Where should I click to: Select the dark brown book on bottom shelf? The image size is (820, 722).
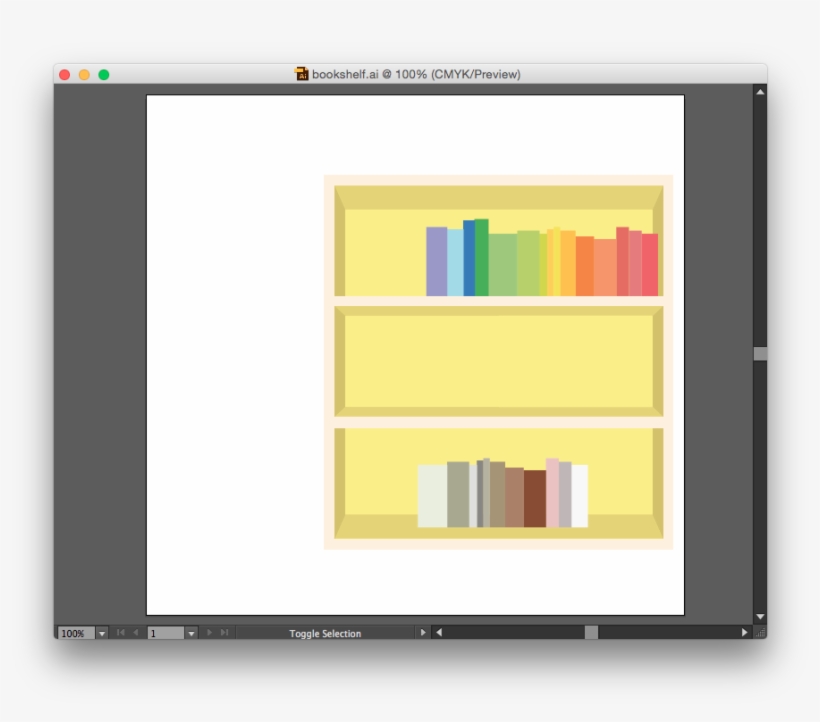pos(535,498)
